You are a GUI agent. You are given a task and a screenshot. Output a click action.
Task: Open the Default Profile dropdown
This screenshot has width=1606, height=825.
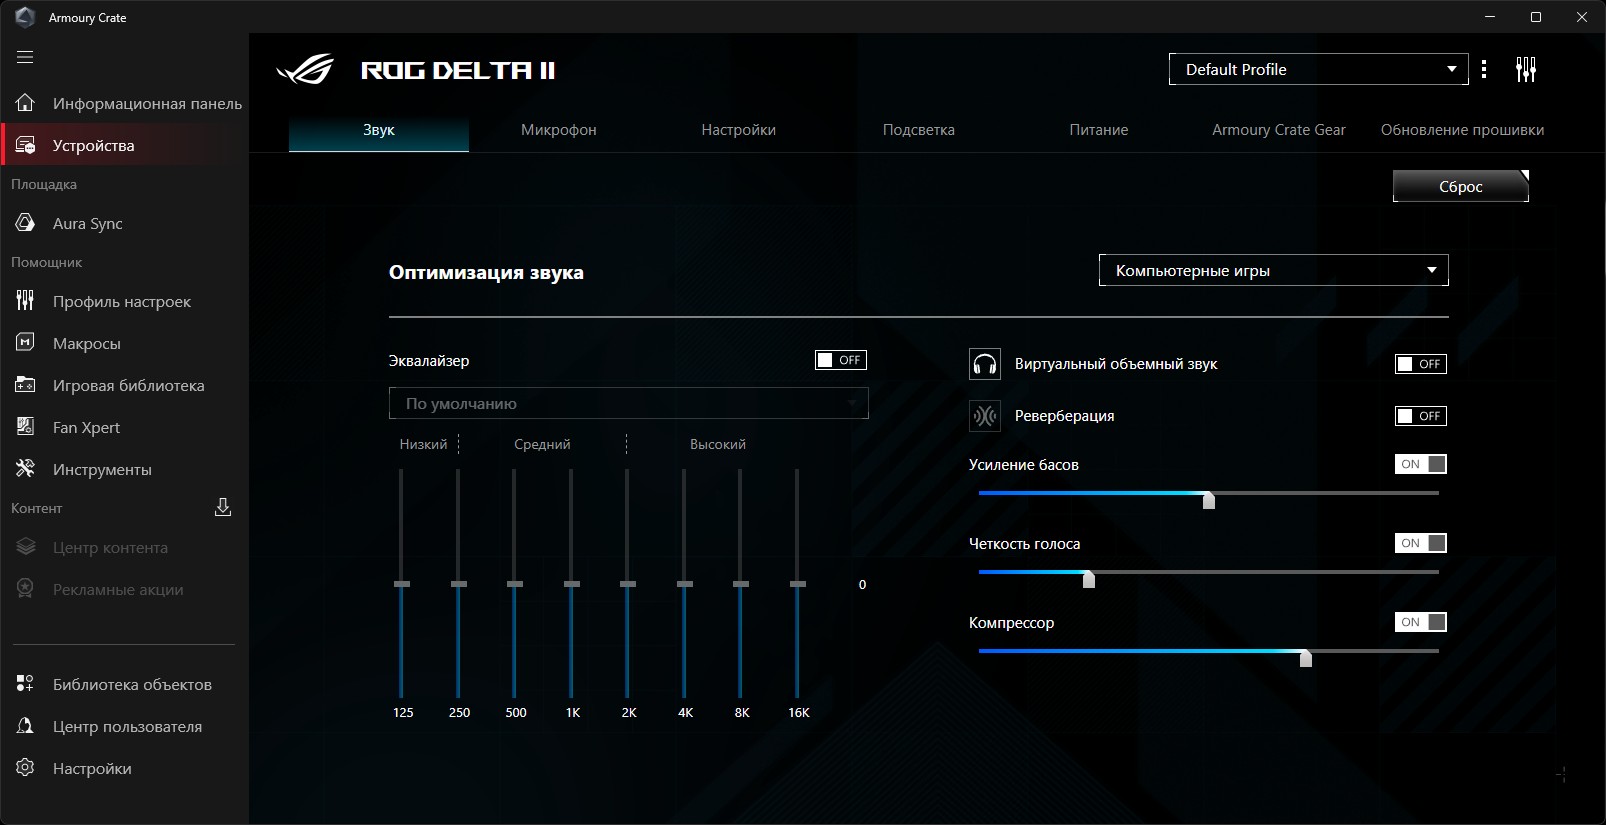[x=1319, y=69]
